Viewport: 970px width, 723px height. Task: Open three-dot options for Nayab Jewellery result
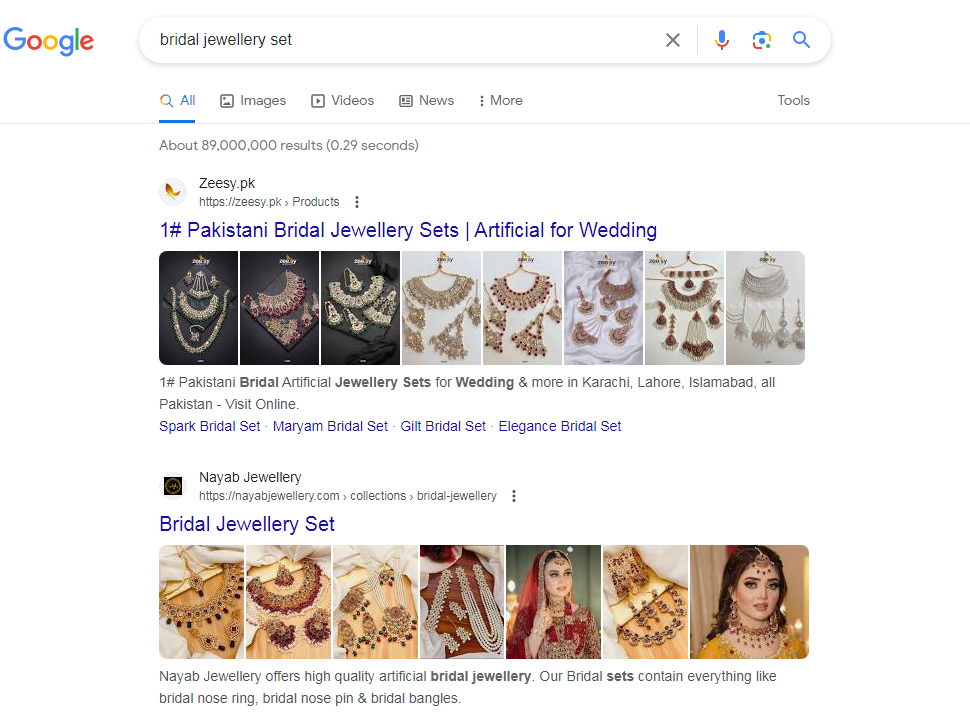click(514, 496)
